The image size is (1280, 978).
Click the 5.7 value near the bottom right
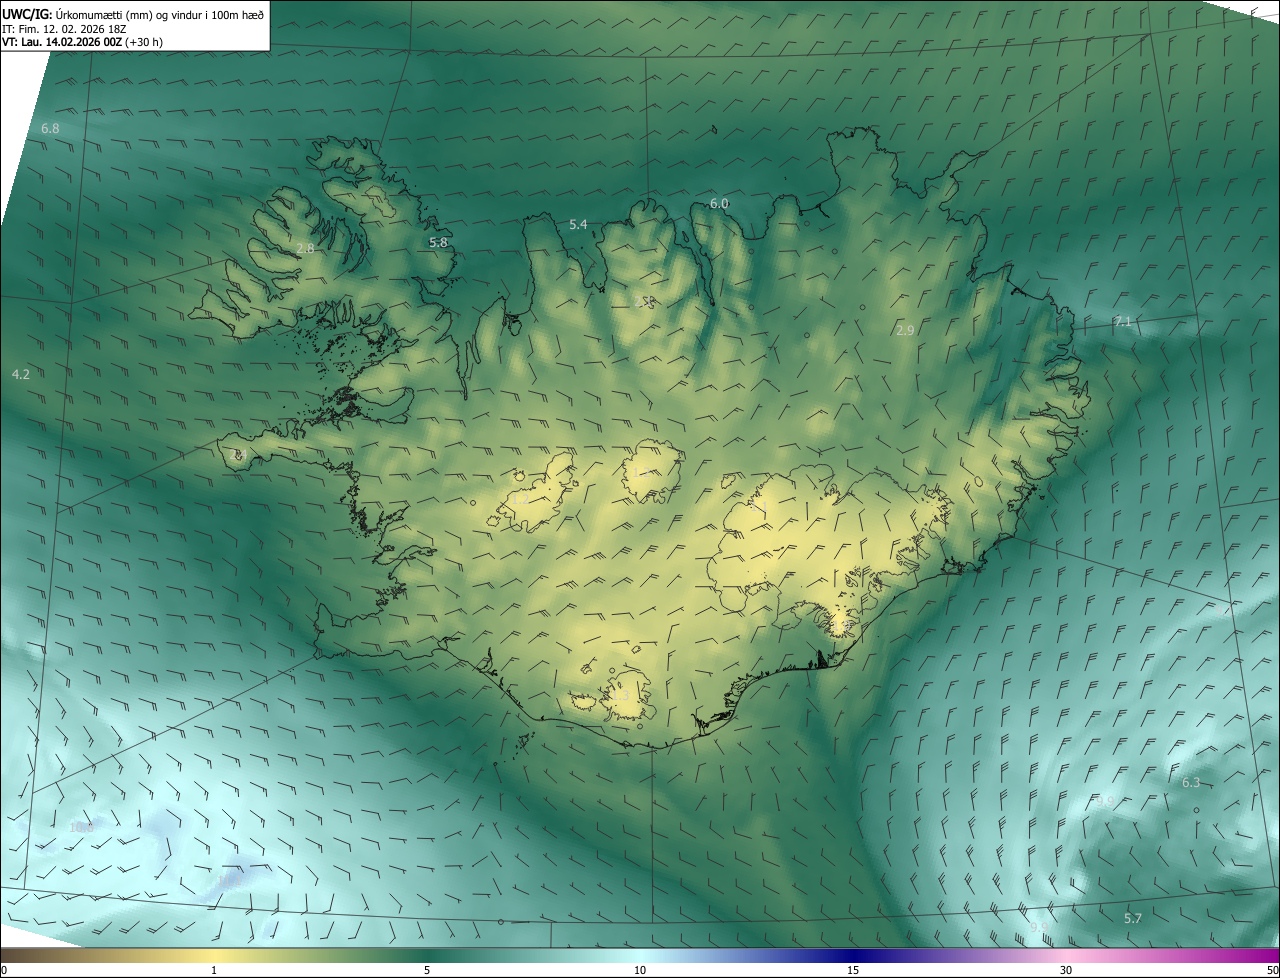click(1133, 918)
